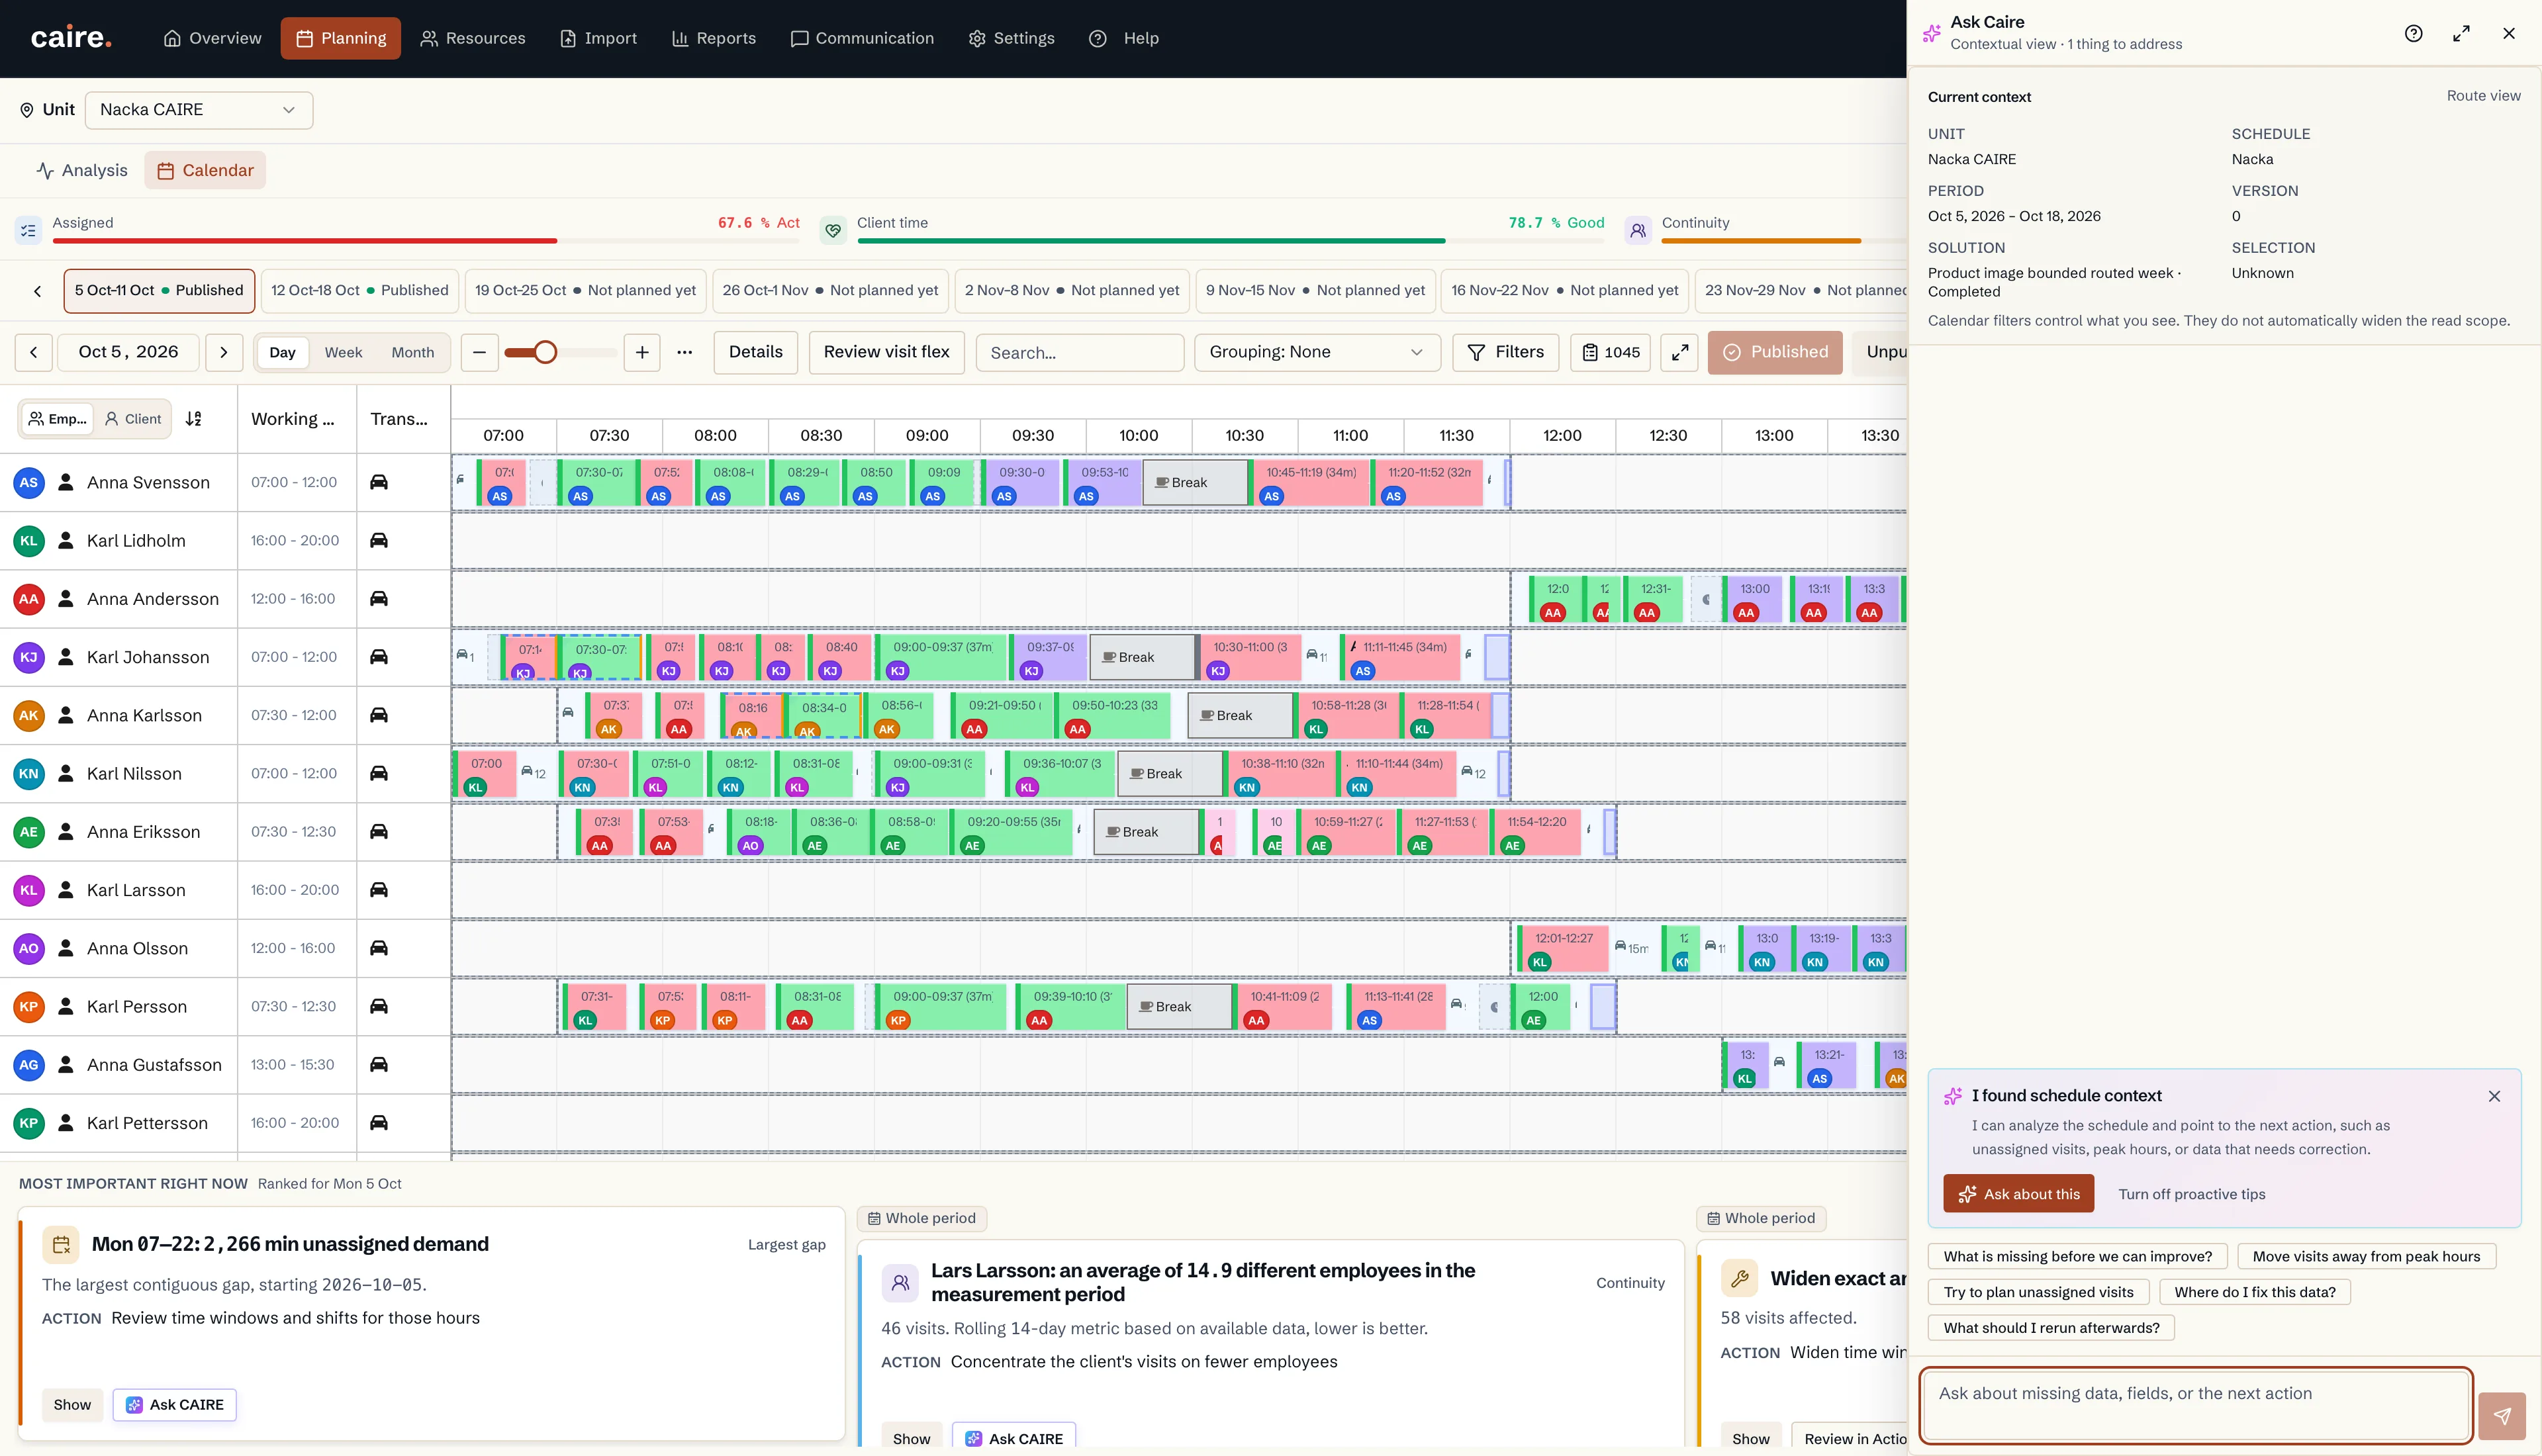The image size is (2542, 1456).
Task: Select the 5 Oct-11 Oct Published week
Action: pyautogui.click(x=159, y=290)
